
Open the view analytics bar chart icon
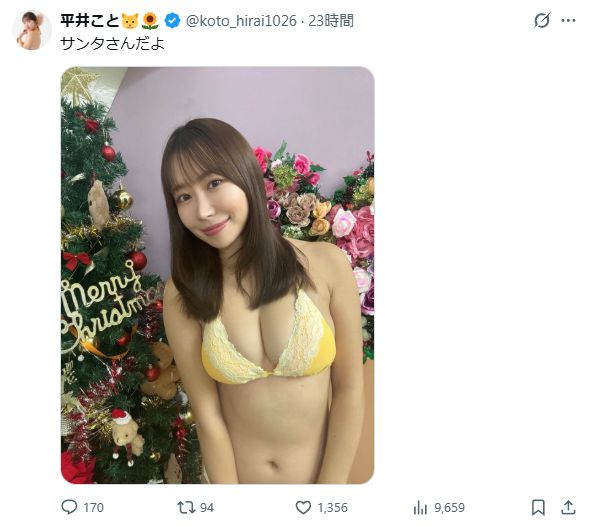[420, 507]
